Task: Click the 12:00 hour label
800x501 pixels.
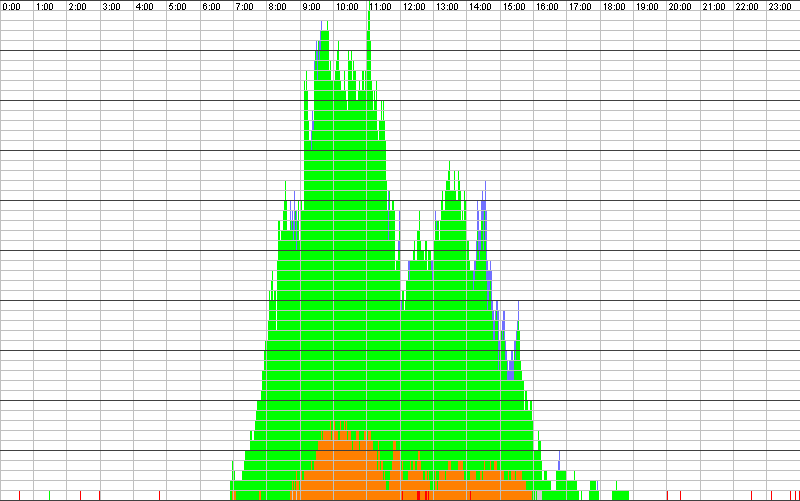Action: coord(414,7)
